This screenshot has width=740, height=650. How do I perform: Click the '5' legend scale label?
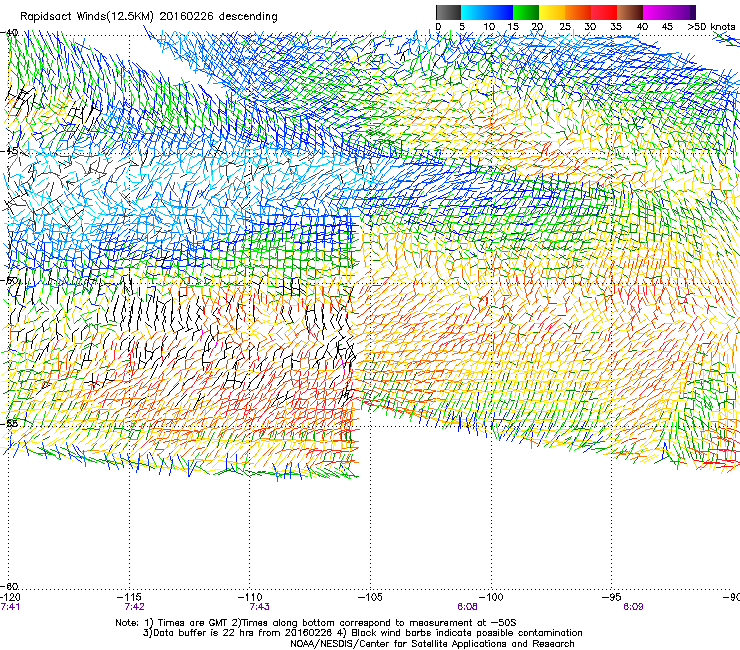click(x=462, y=27)
